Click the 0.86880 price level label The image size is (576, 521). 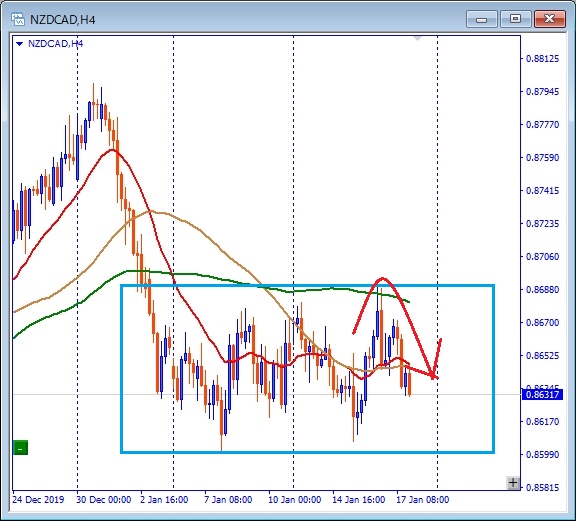(543, 290)
